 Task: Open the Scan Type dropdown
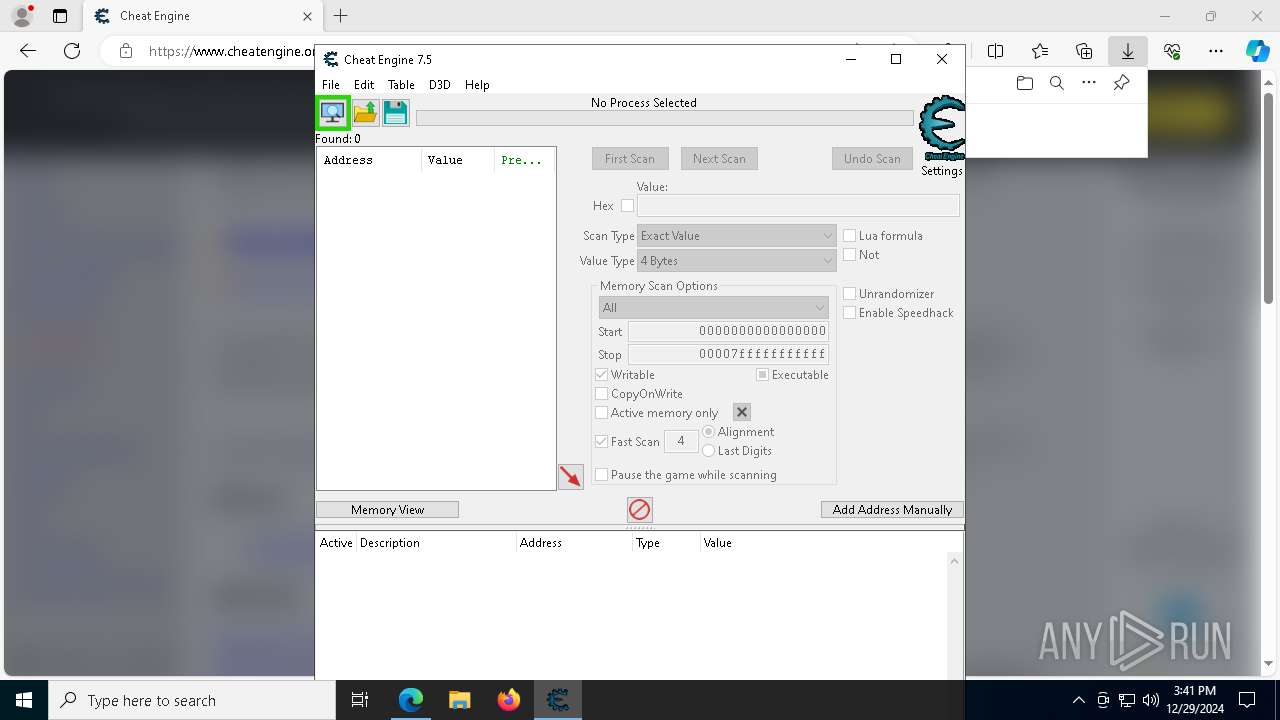click(x=736, y=236)
